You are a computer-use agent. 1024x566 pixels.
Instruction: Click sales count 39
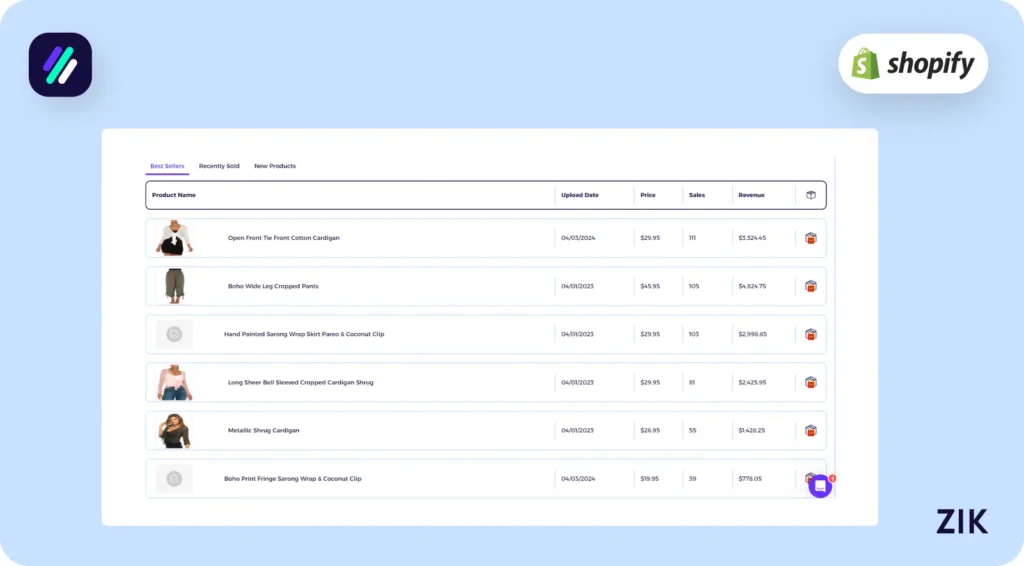pos(692,479)
